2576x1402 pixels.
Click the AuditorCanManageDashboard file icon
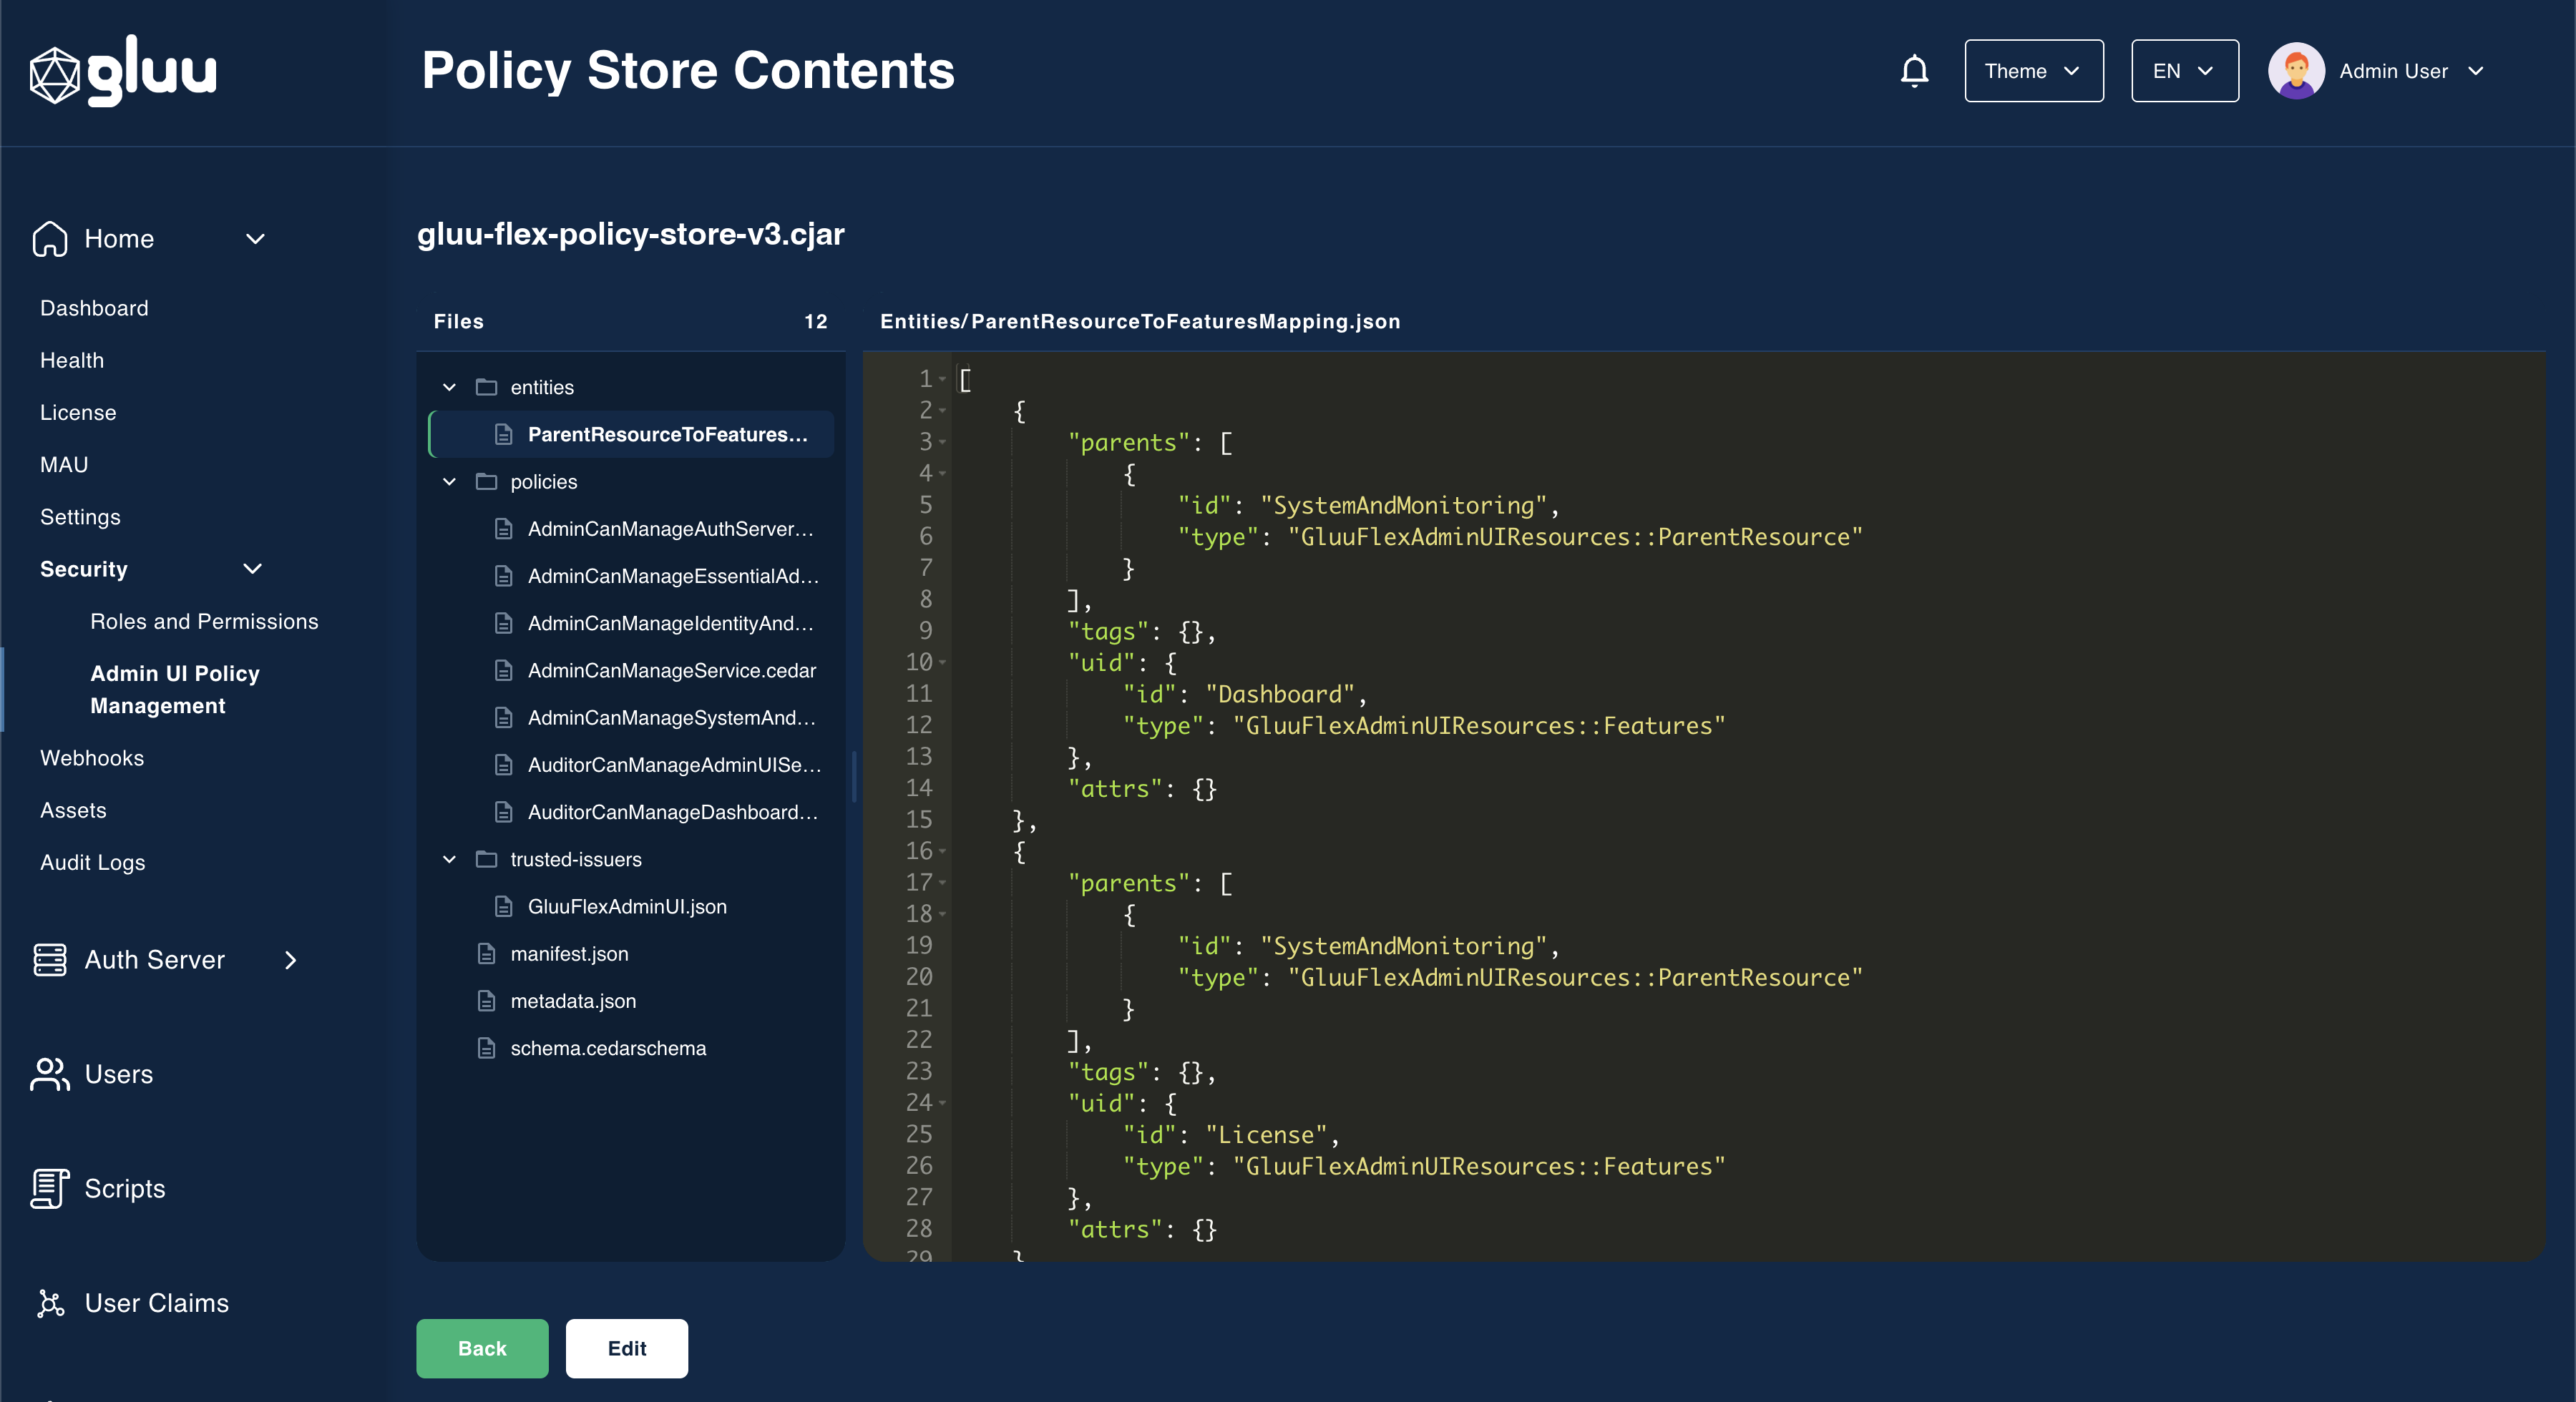pos(504,812)
